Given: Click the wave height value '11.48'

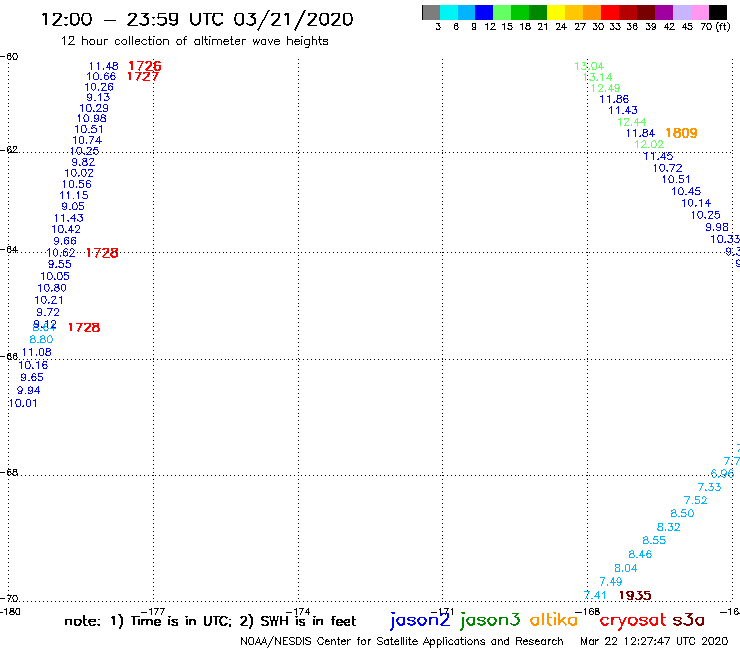Looking at the screenshot, I should [x=103, y=67].
